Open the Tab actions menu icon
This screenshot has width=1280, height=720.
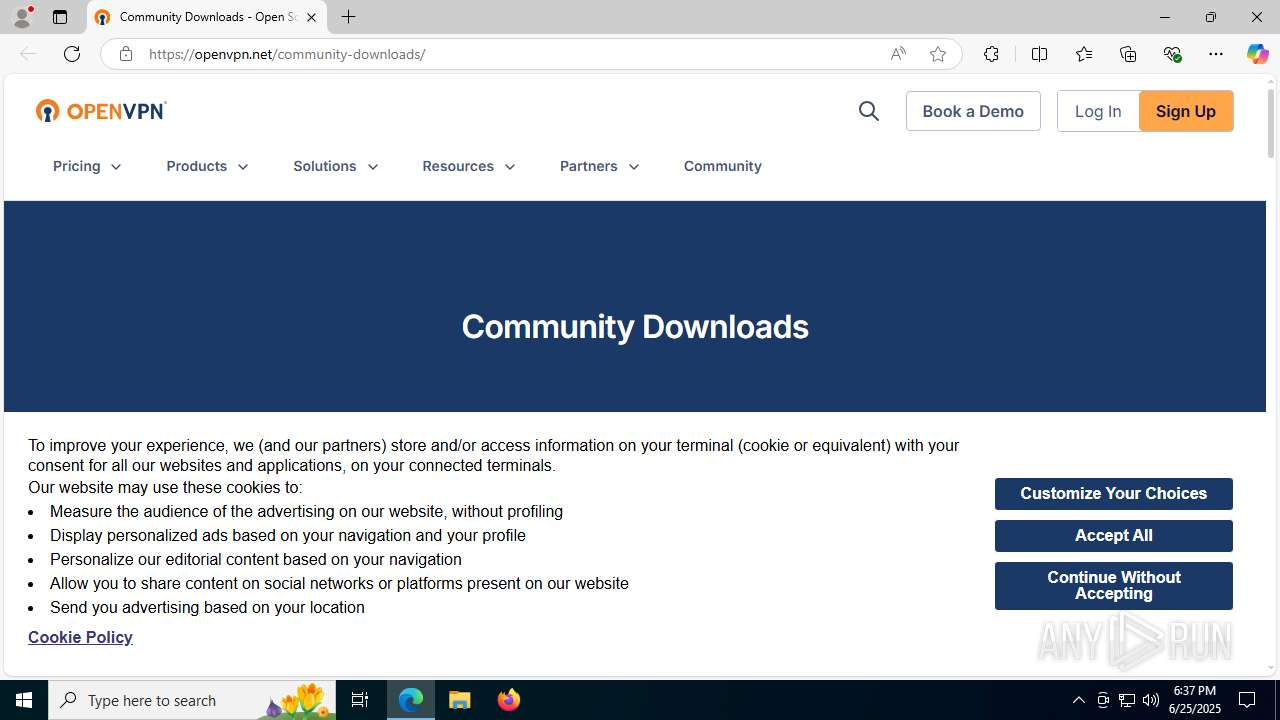pos(60,17)
